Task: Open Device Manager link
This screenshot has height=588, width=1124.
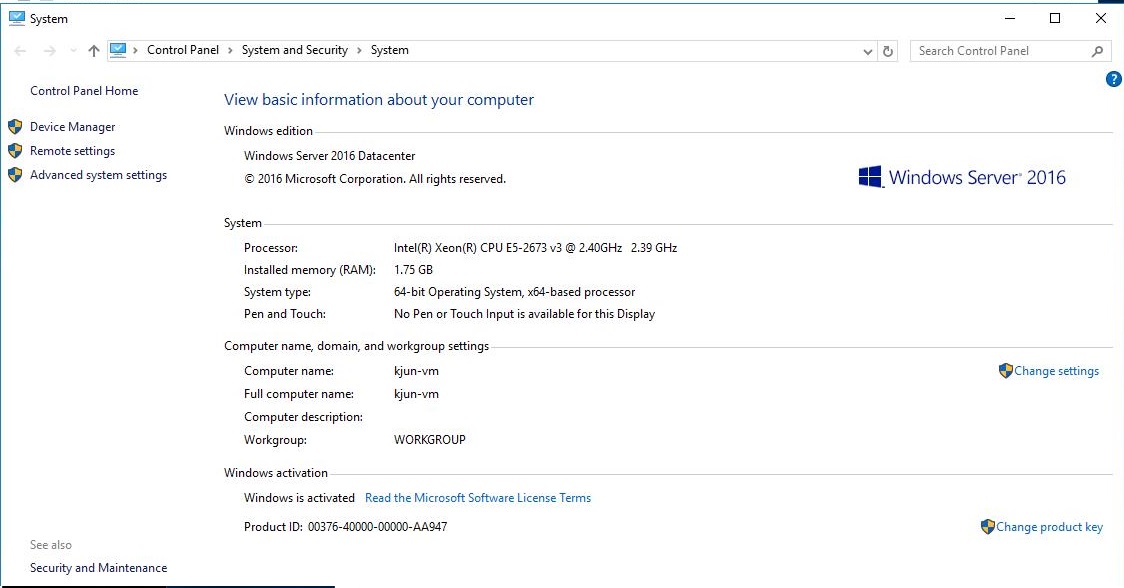Action: click(x=72, y=127)
